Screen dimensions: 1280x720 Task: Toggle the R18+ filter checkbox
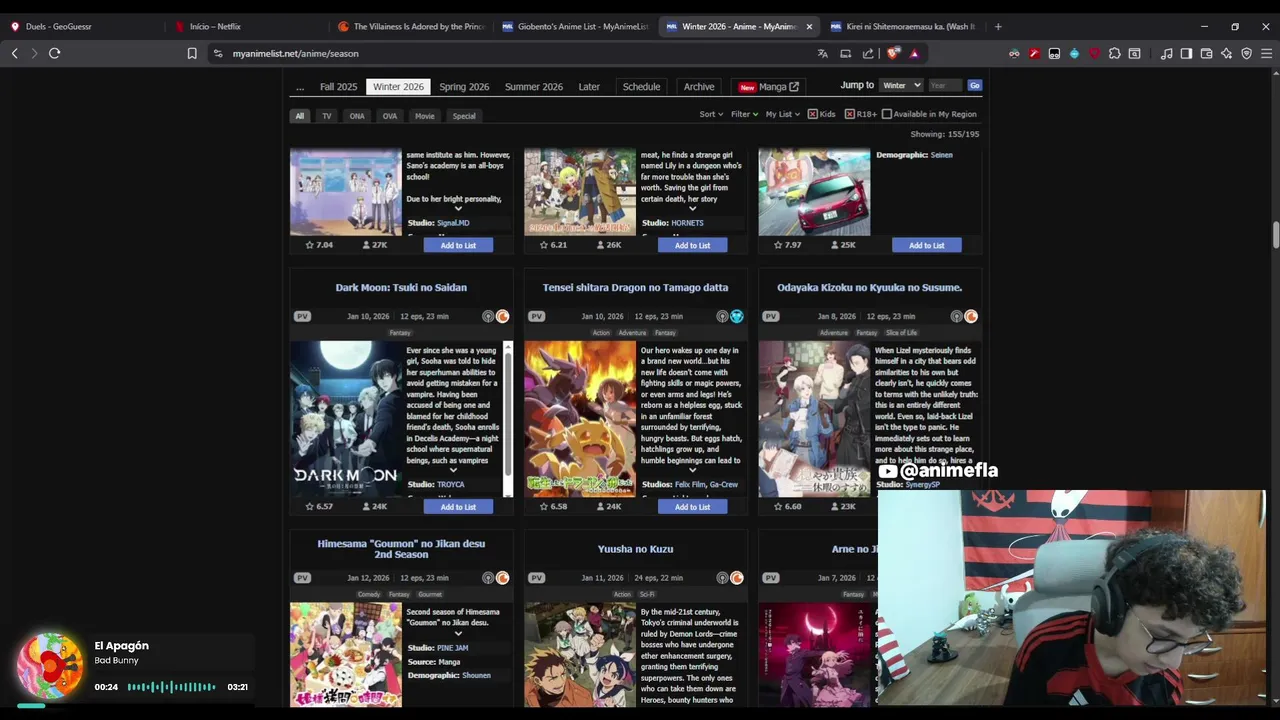pyautogui.click(x=849, y=114)
